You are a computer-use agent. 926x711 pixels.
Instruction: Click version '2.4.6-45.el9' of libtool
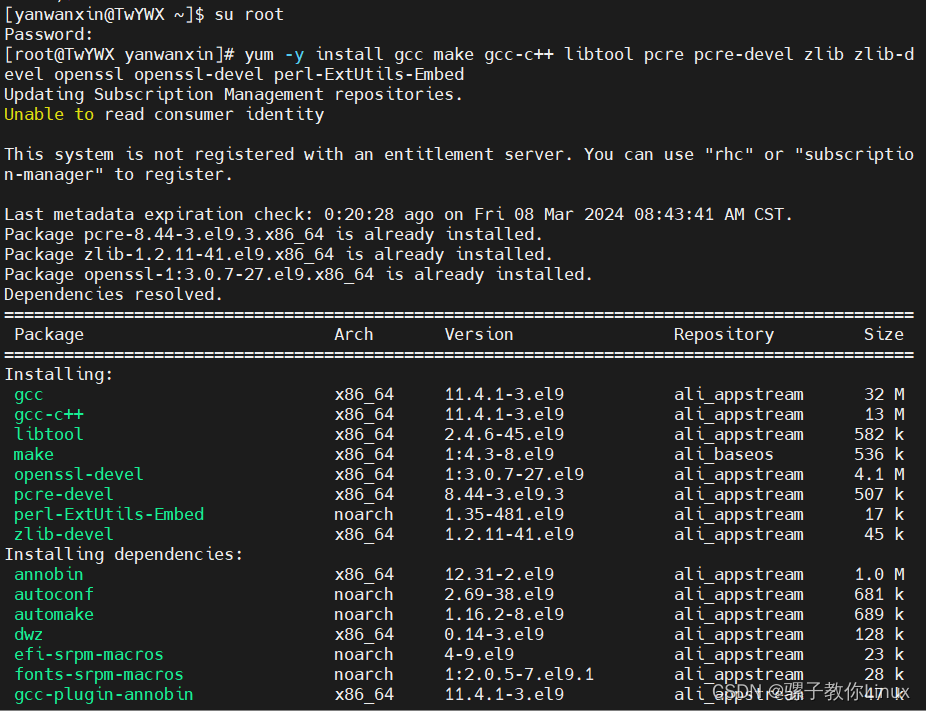(504, 434)
